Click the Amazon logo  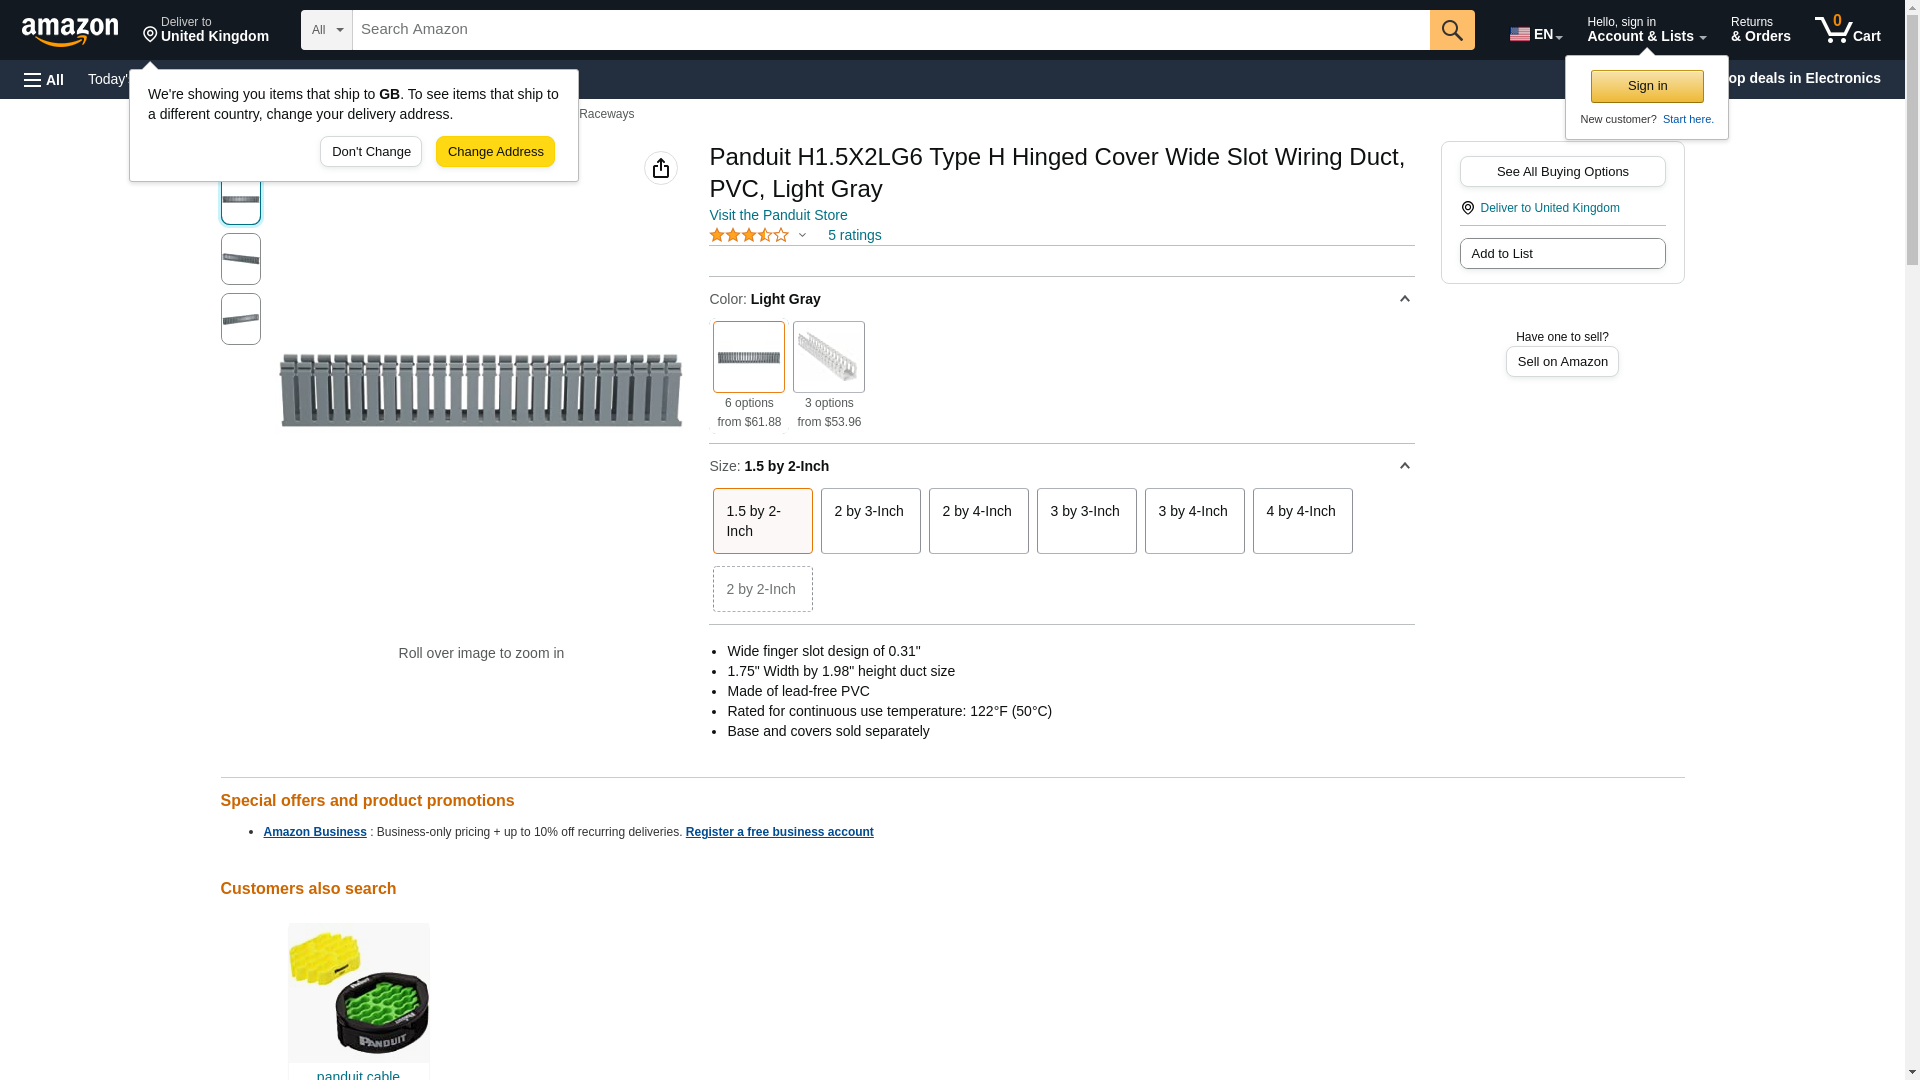tap(70, 31)
